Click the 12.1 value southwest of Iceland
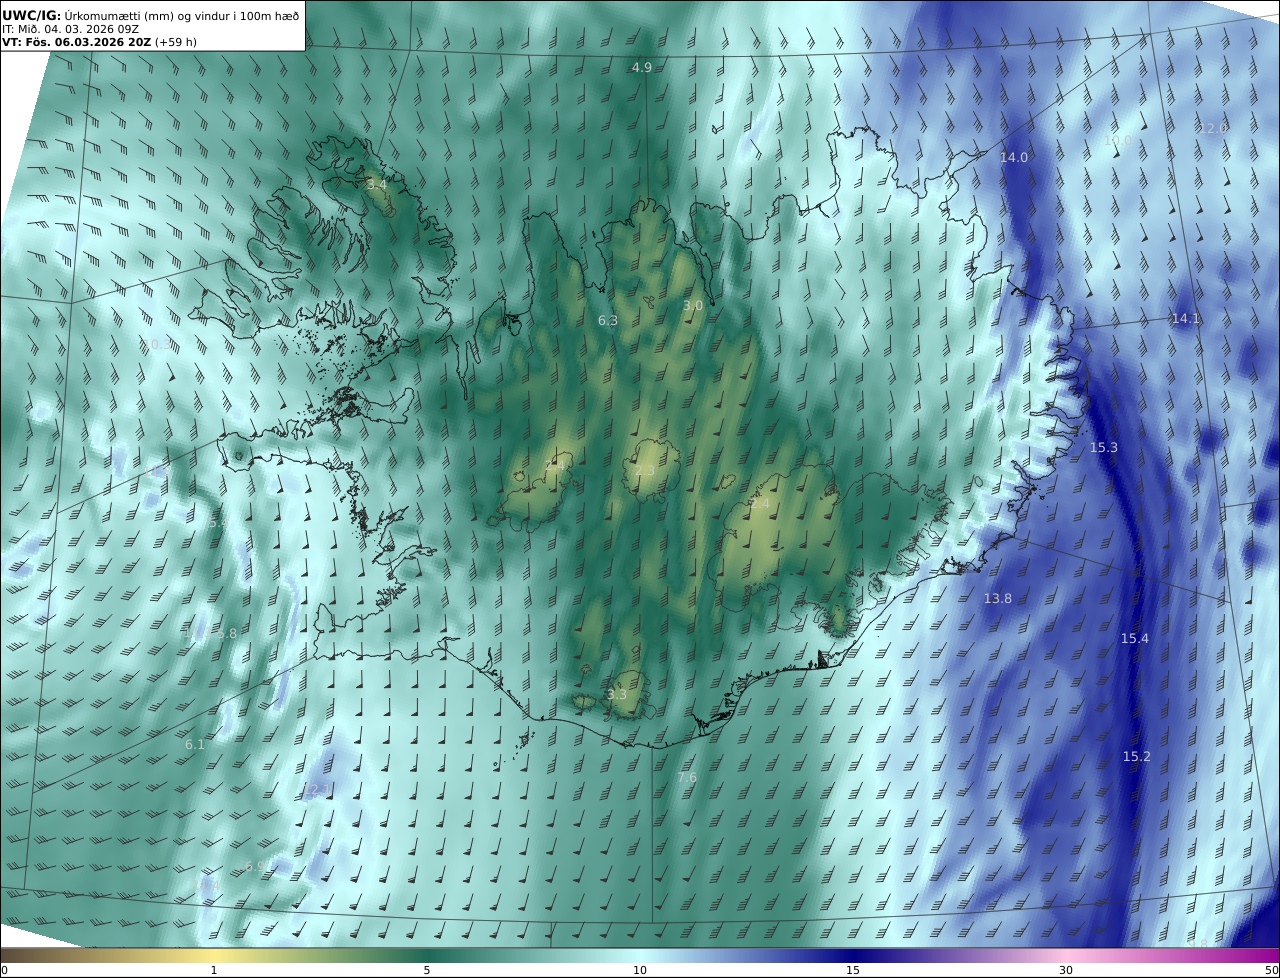This screenshot has height=978, width=1280. click(316, 790)
